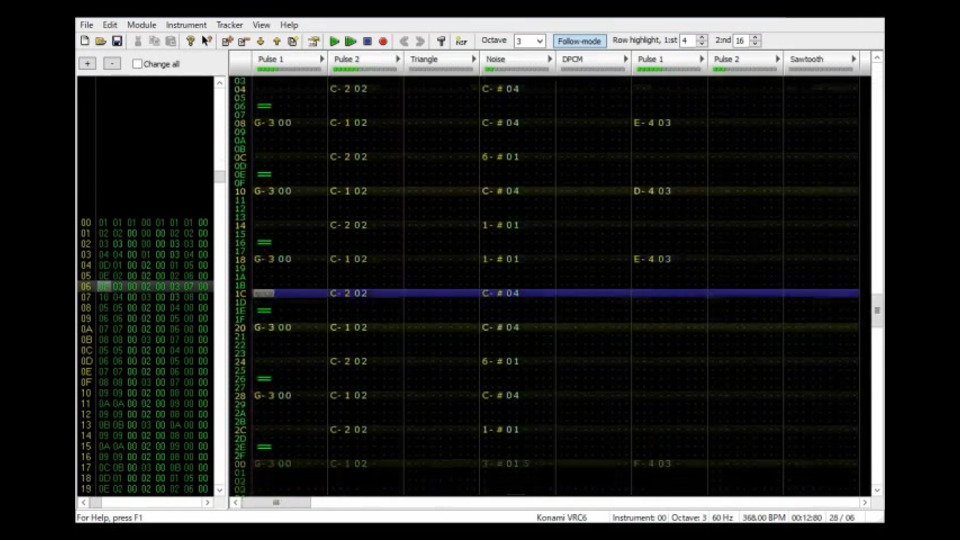960x540 pixels.
Task: Click the G- 3 00 note on row 20
Action: tap(272, 328)
